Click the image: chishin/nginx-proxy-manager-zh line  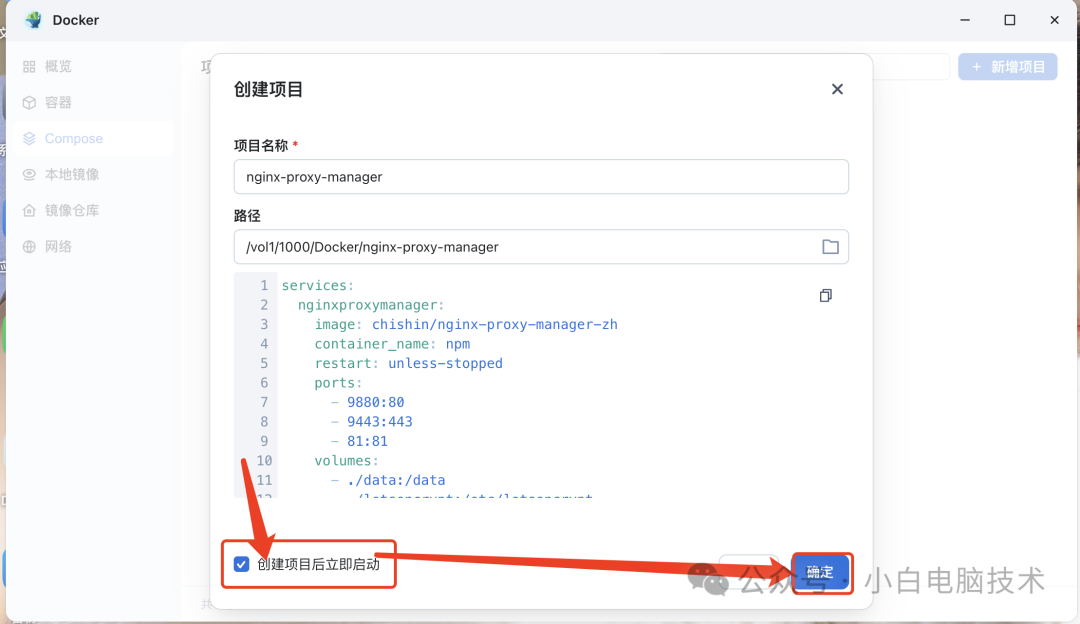(x=466, y=324)
